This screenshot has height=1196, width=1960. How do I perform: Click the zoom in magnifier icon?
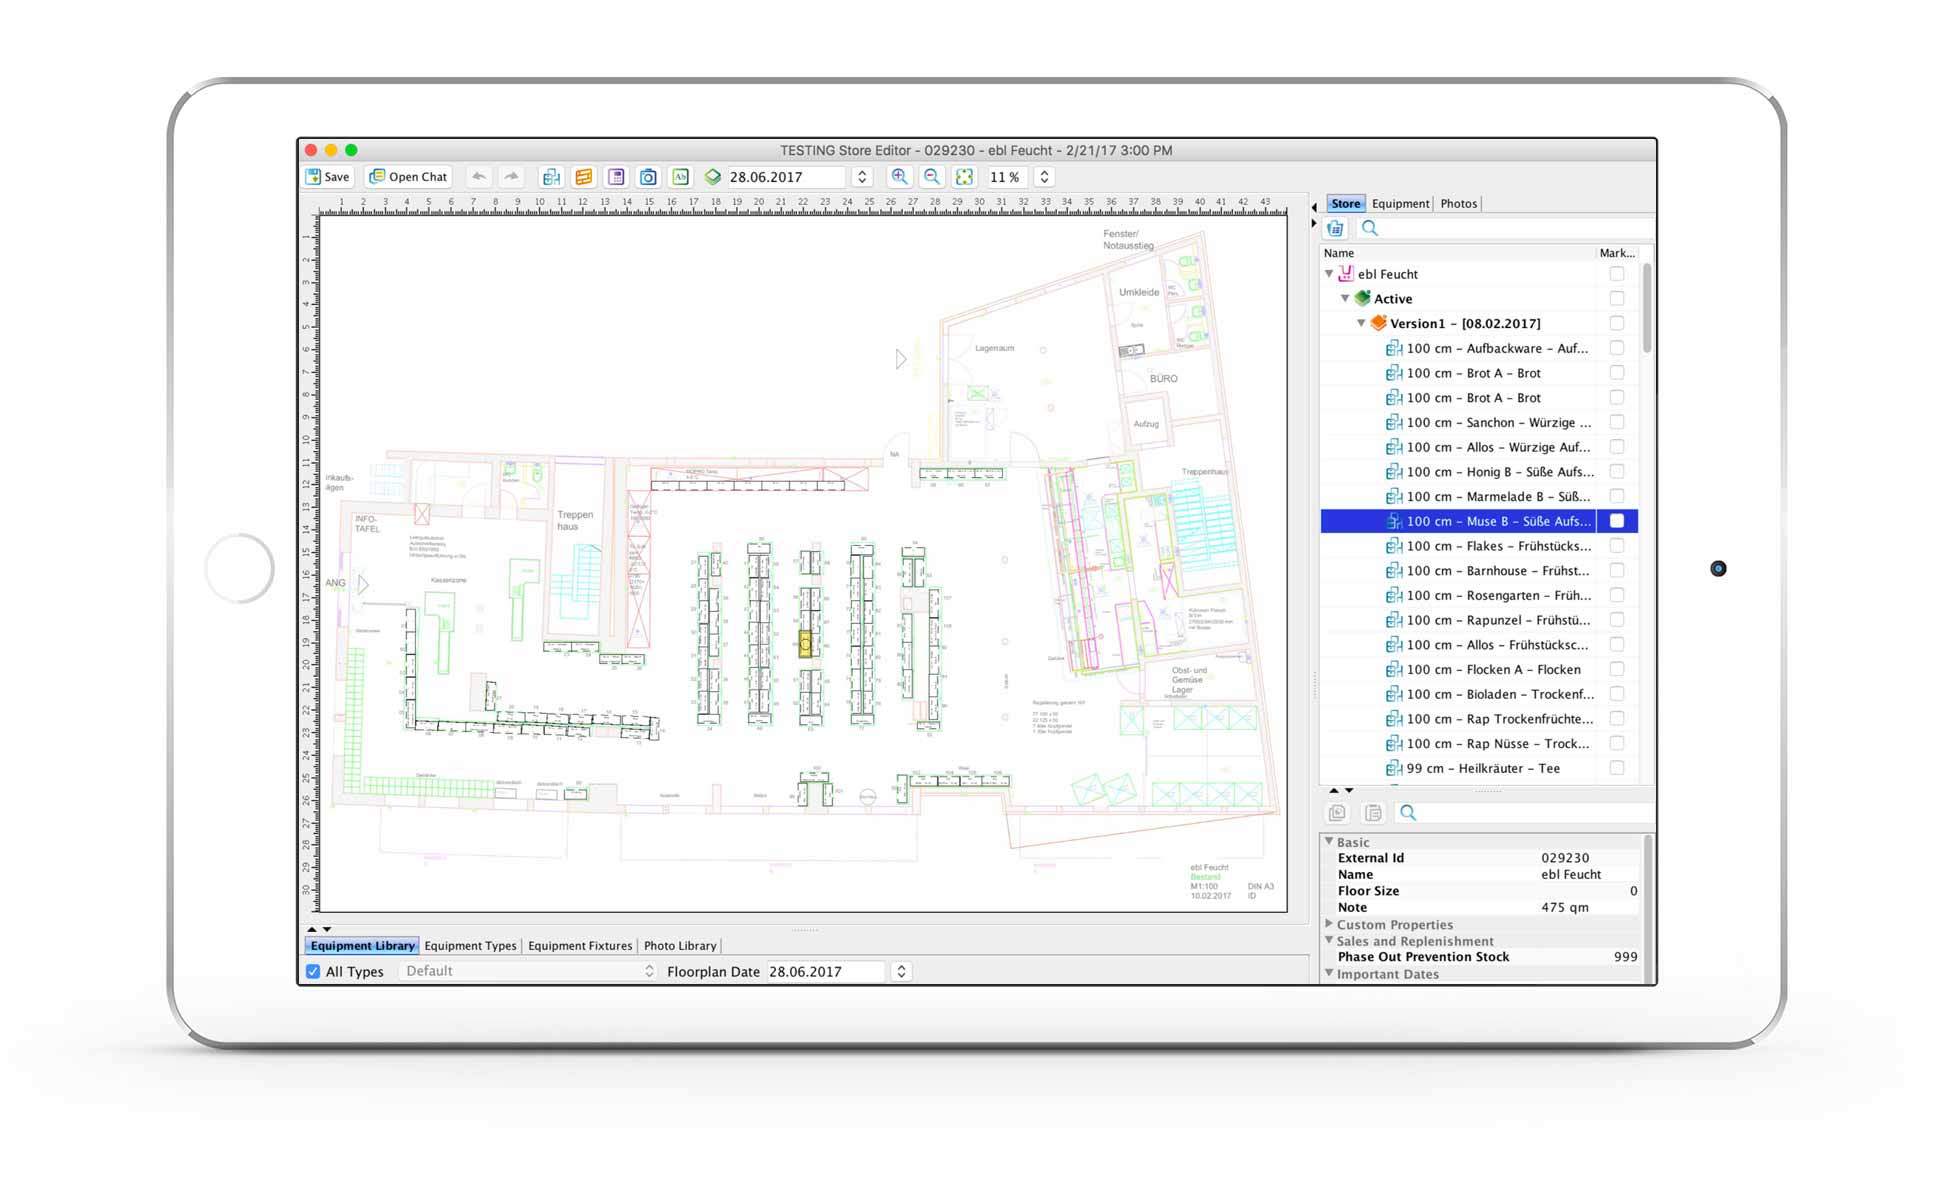point(899,177)
